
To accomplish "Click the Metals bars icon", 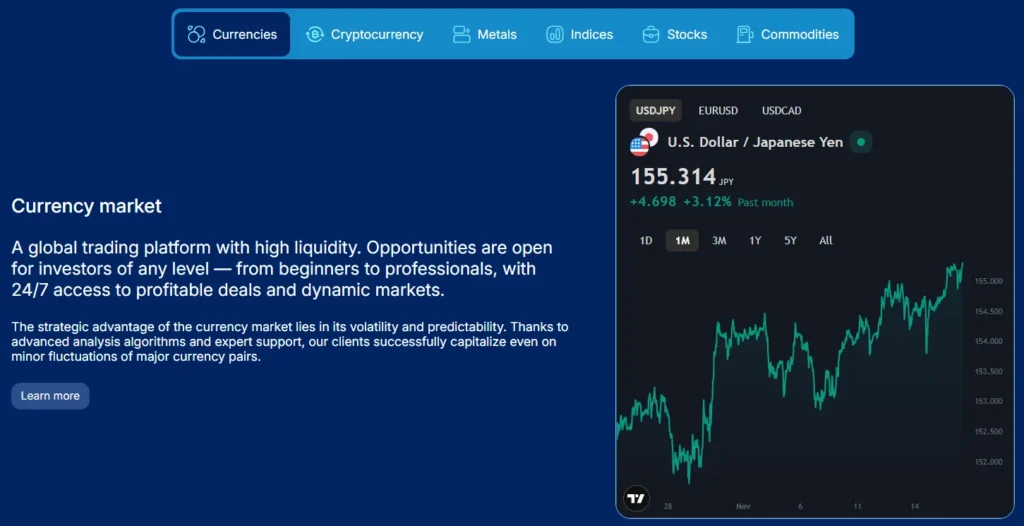I will [461, 34].
